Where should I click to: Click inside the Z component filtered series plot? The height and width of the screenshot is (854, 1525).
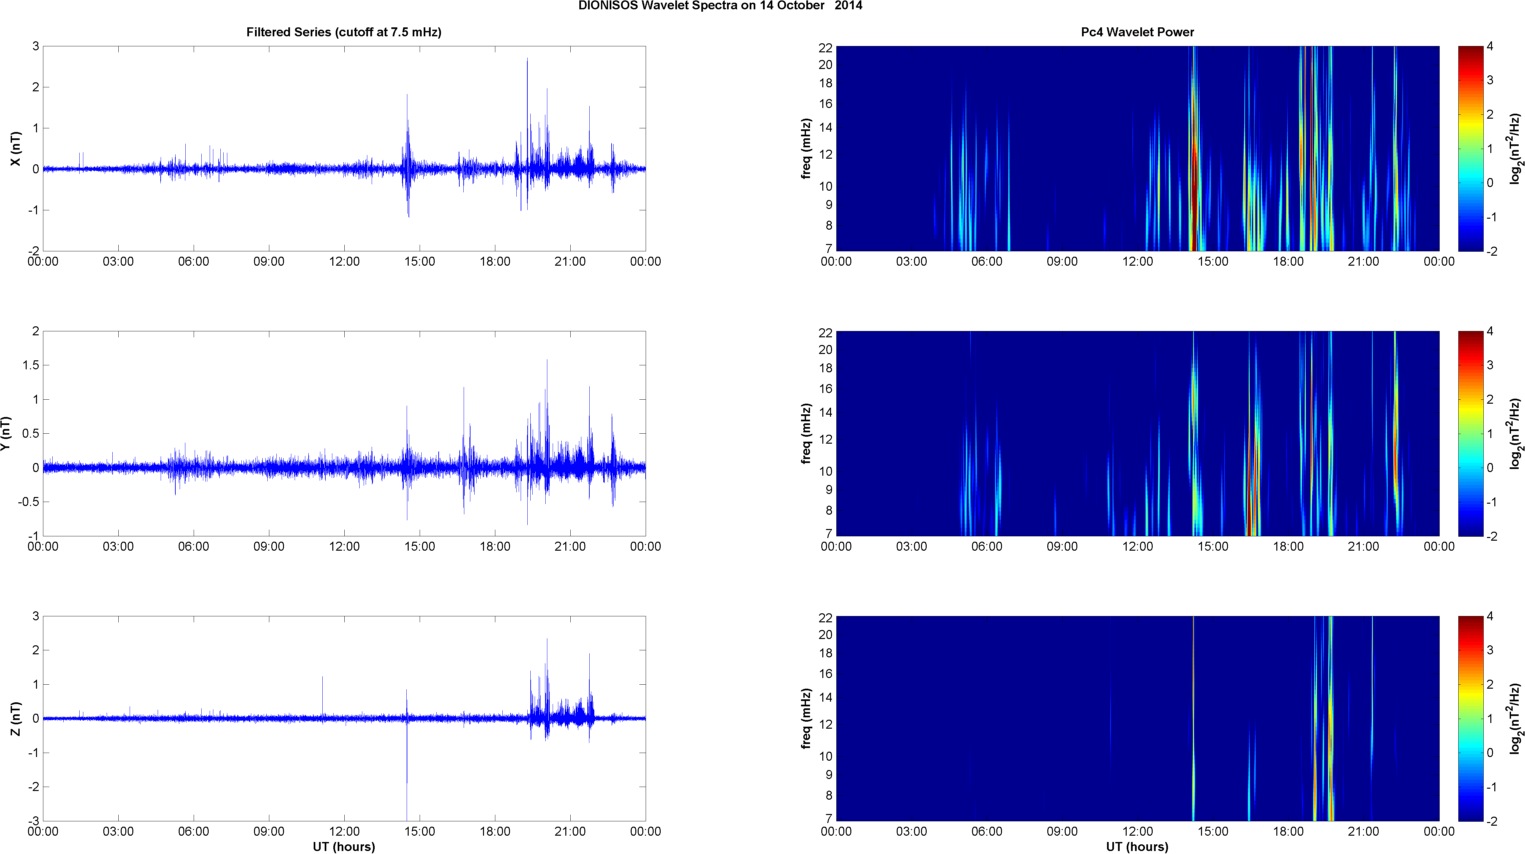344,719
